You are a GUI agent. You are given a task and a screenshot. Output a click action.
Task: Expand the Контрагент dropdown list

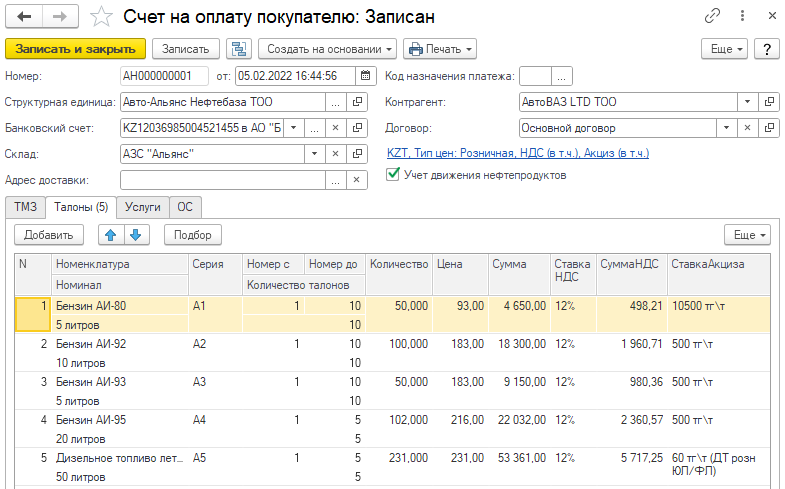click(747, 102)
